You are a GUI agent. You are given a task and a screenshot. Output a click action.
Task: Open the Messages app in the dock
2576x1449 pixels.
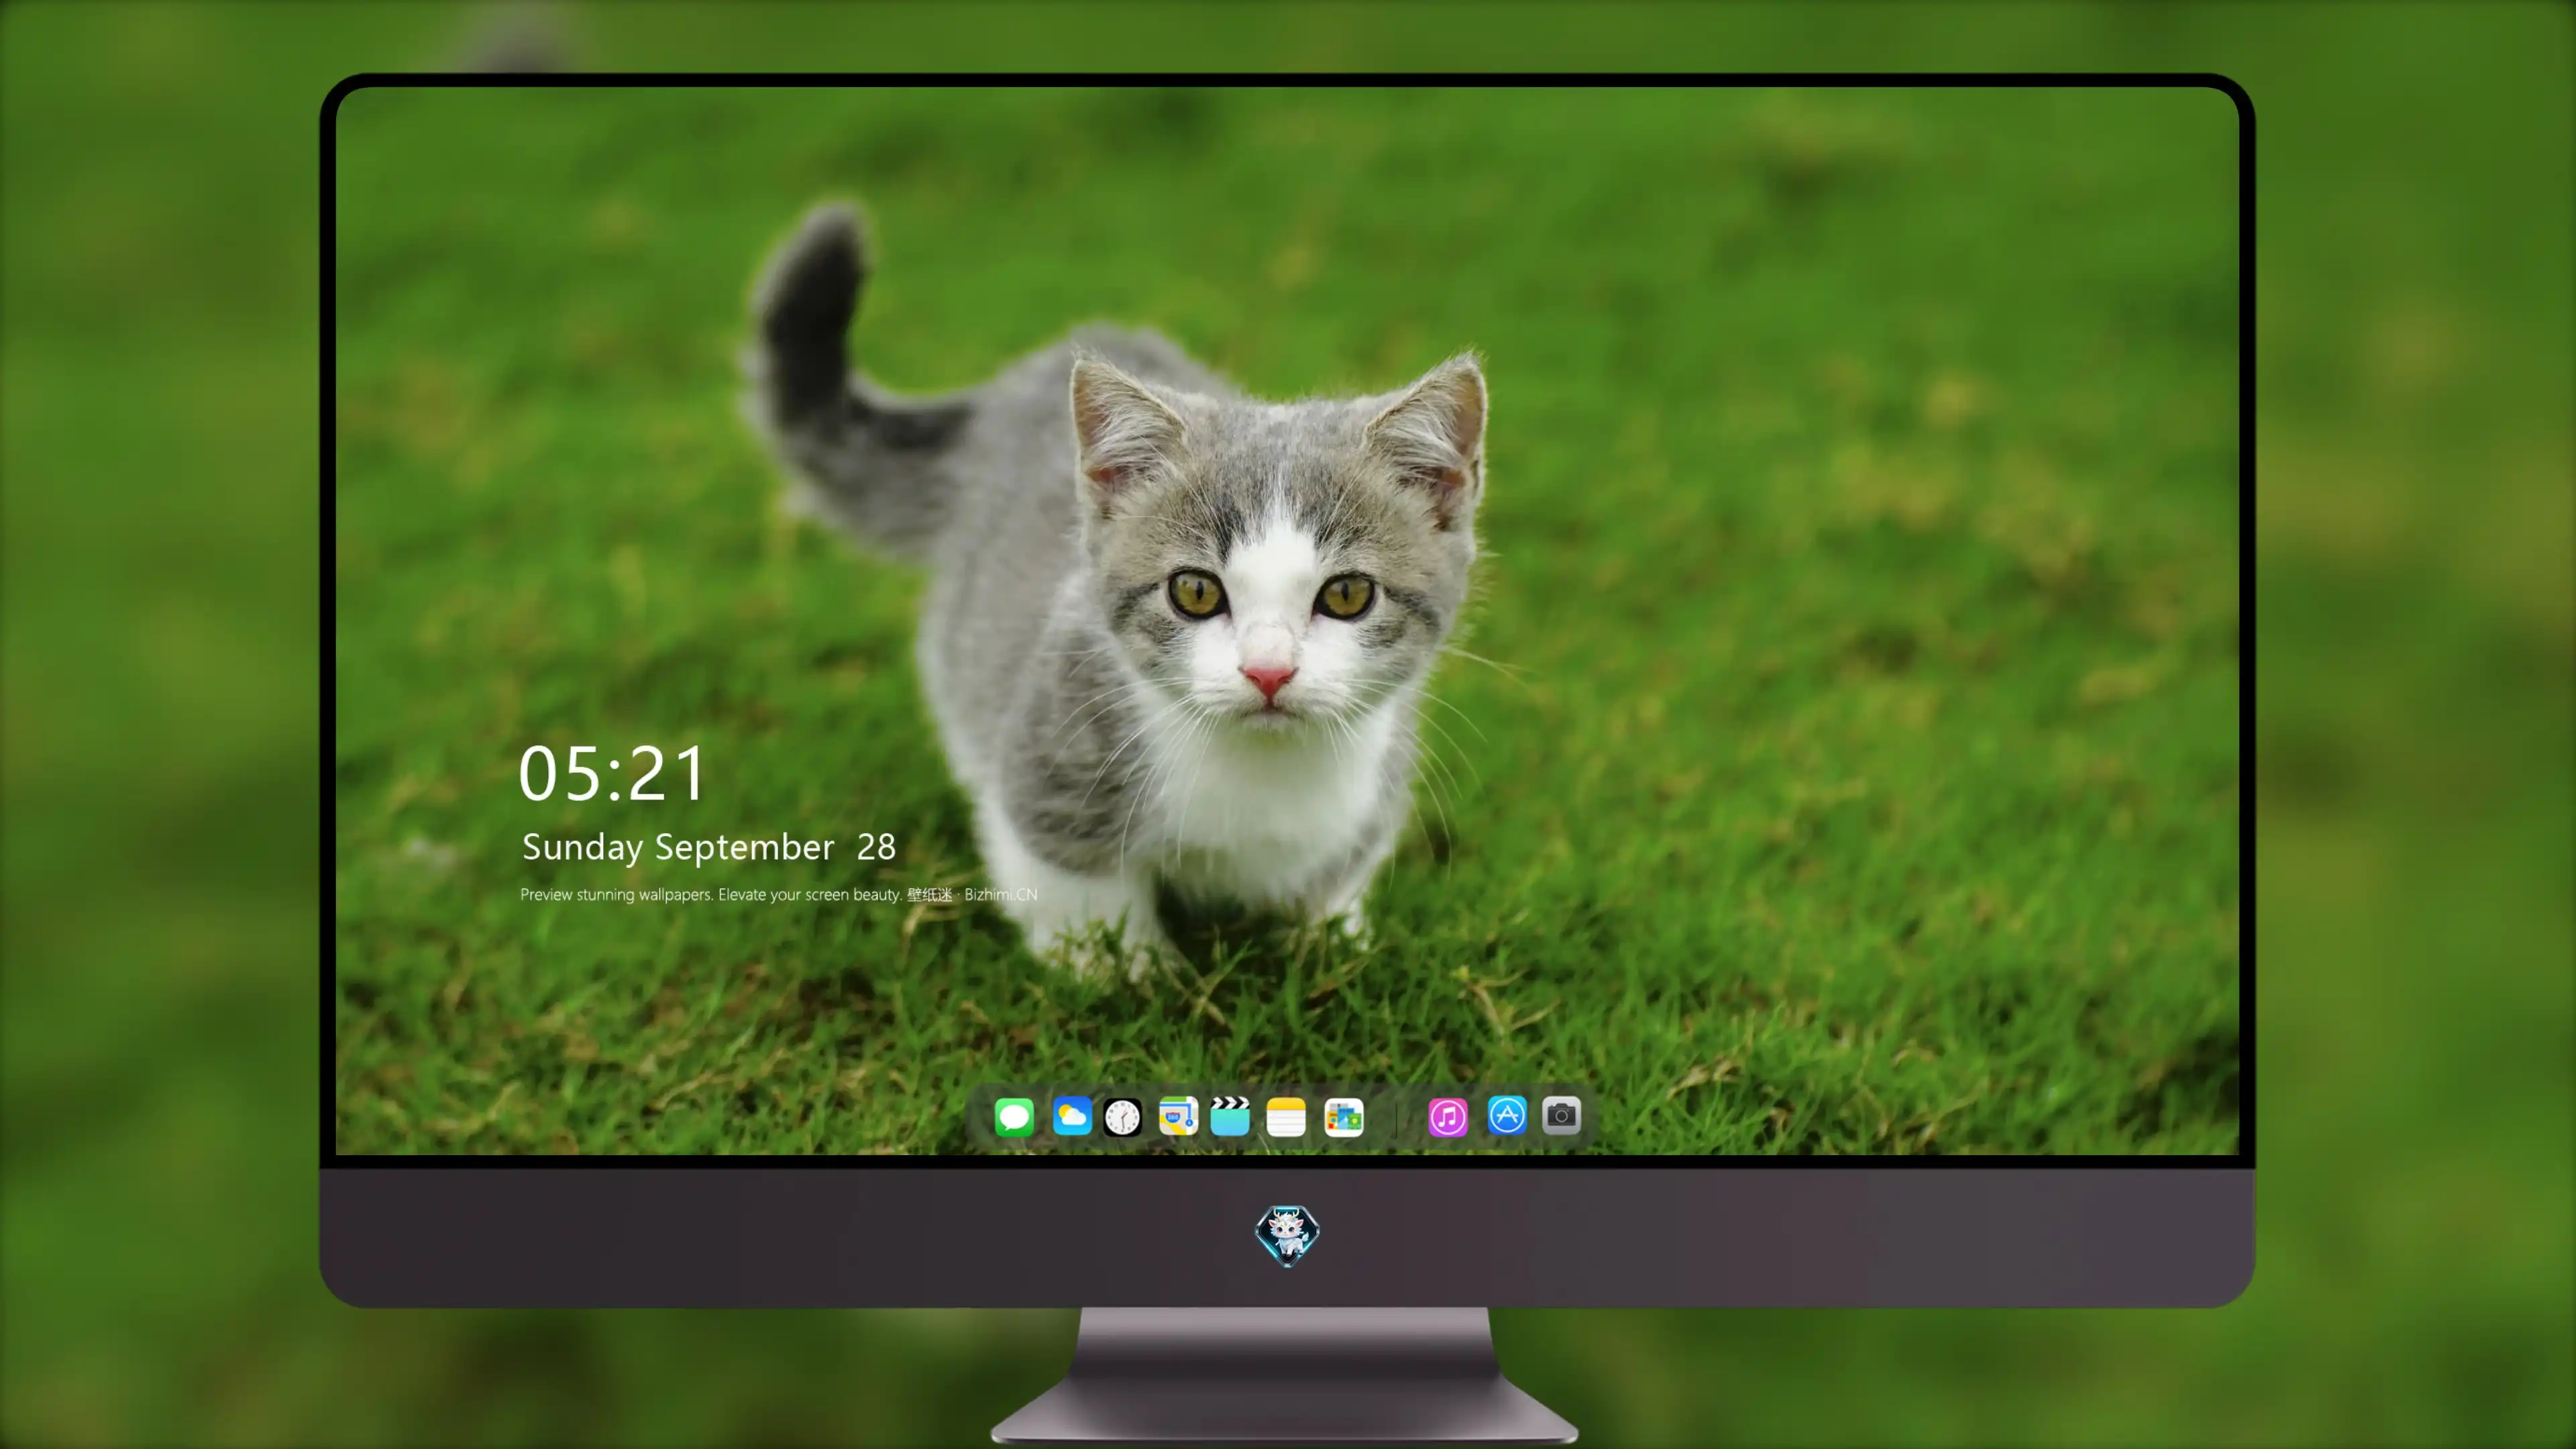point(1014,1117)
